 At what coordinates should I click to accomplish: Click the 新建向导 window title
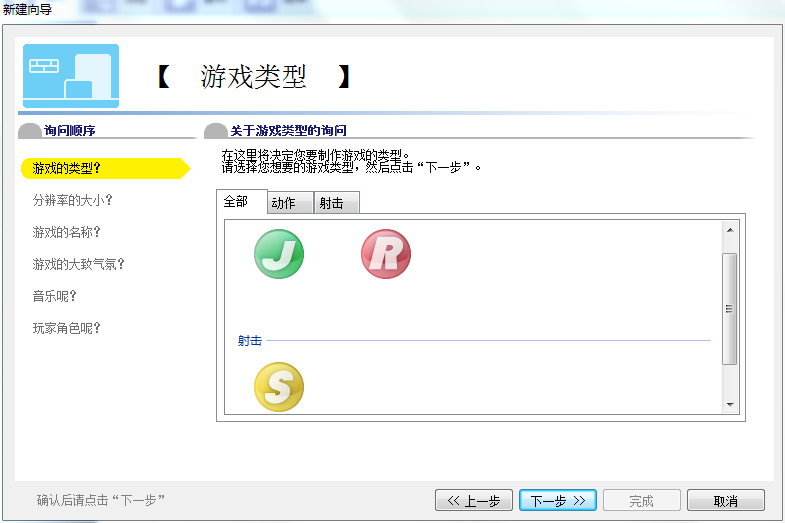(27, 9)
